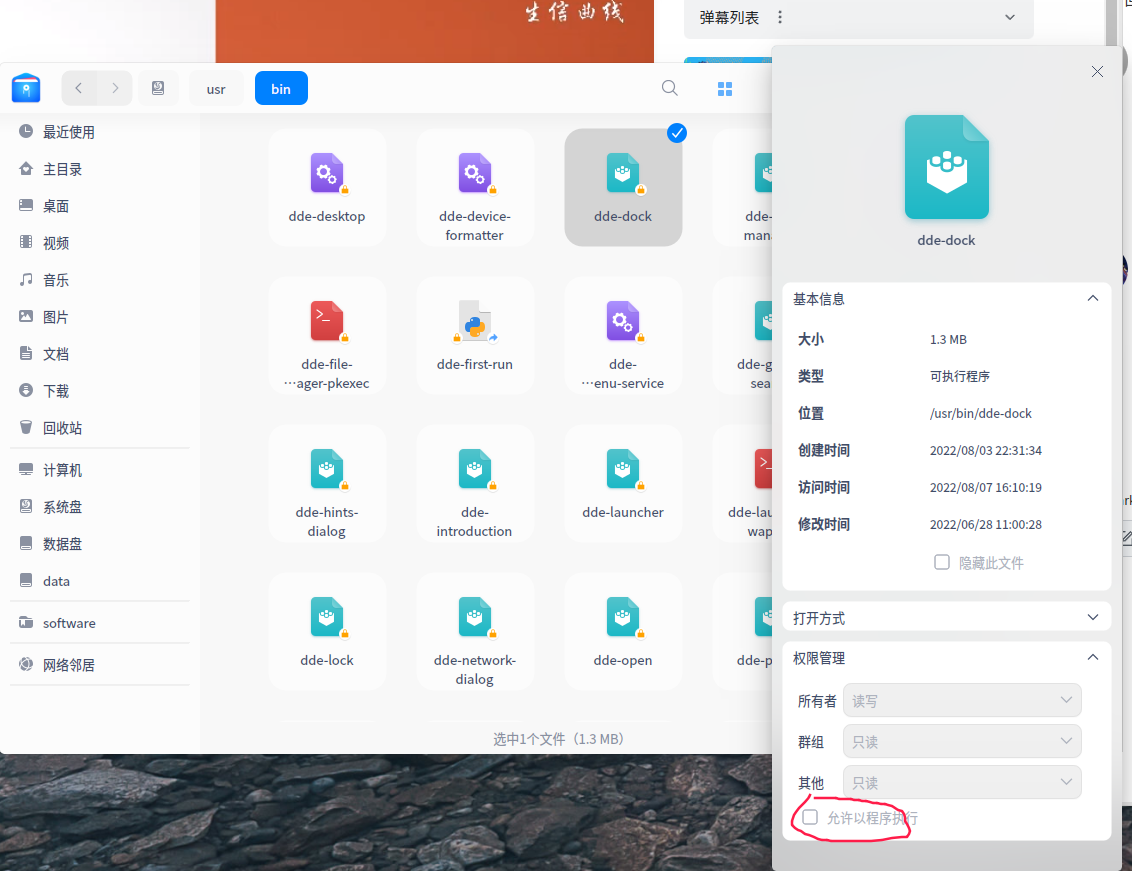The width and height of the screenshot is (1132, 871).
Task: Open danmaku list three-dot menu
Action: point(780,17)
